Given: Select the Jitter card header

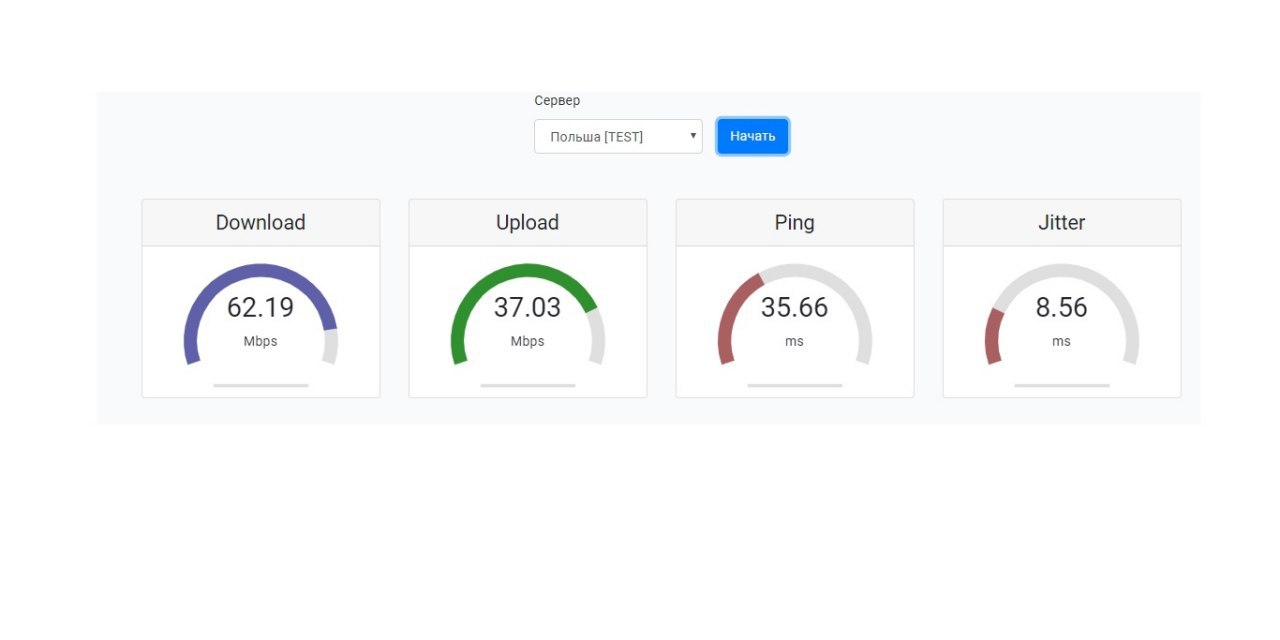Looking at the screenshot, I should (1062, 223).
